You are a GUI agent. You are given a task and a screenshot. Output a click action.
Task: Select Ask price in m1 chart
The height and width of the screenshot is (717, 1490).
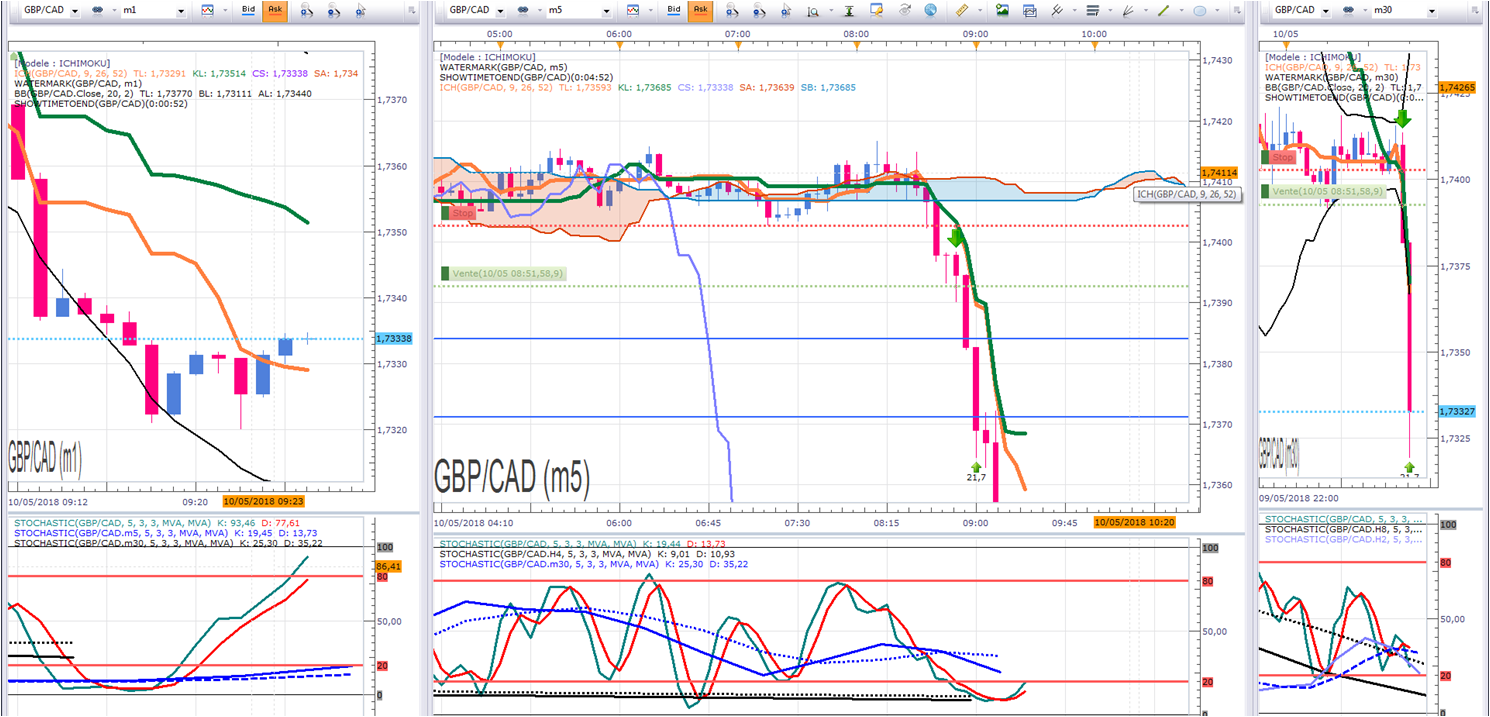(274, 10)
